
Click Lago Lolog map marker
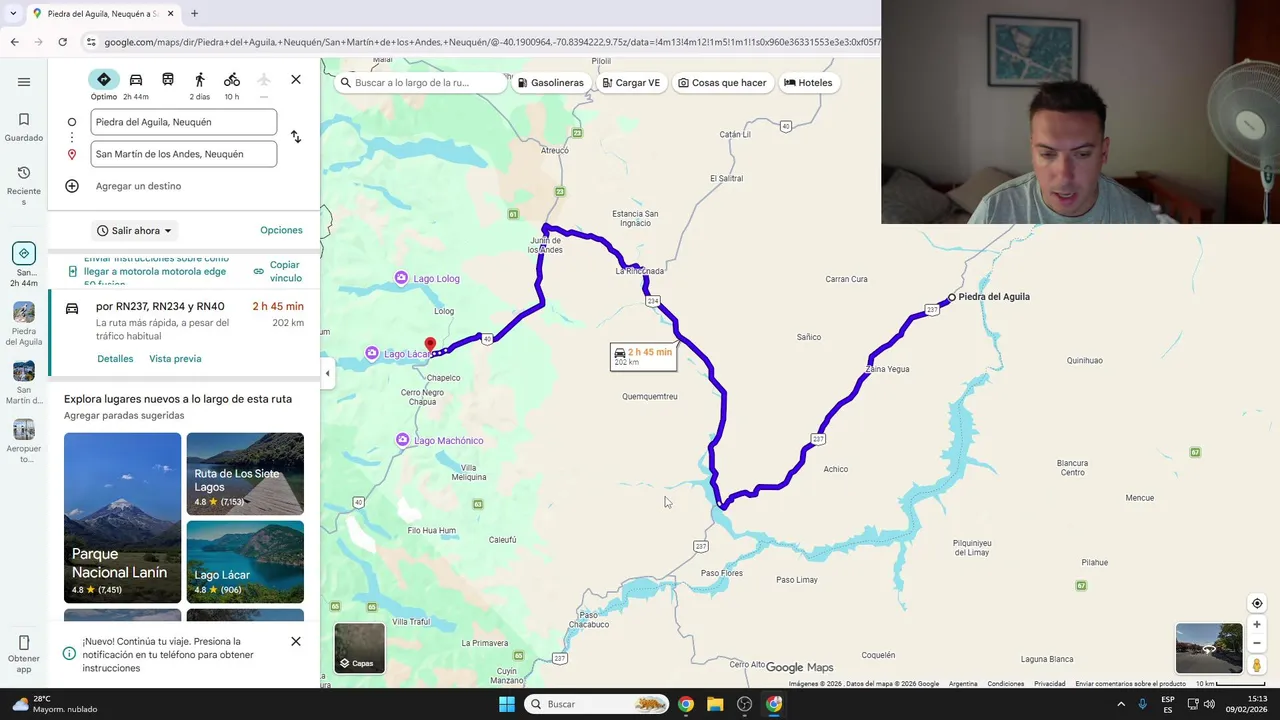401,278
